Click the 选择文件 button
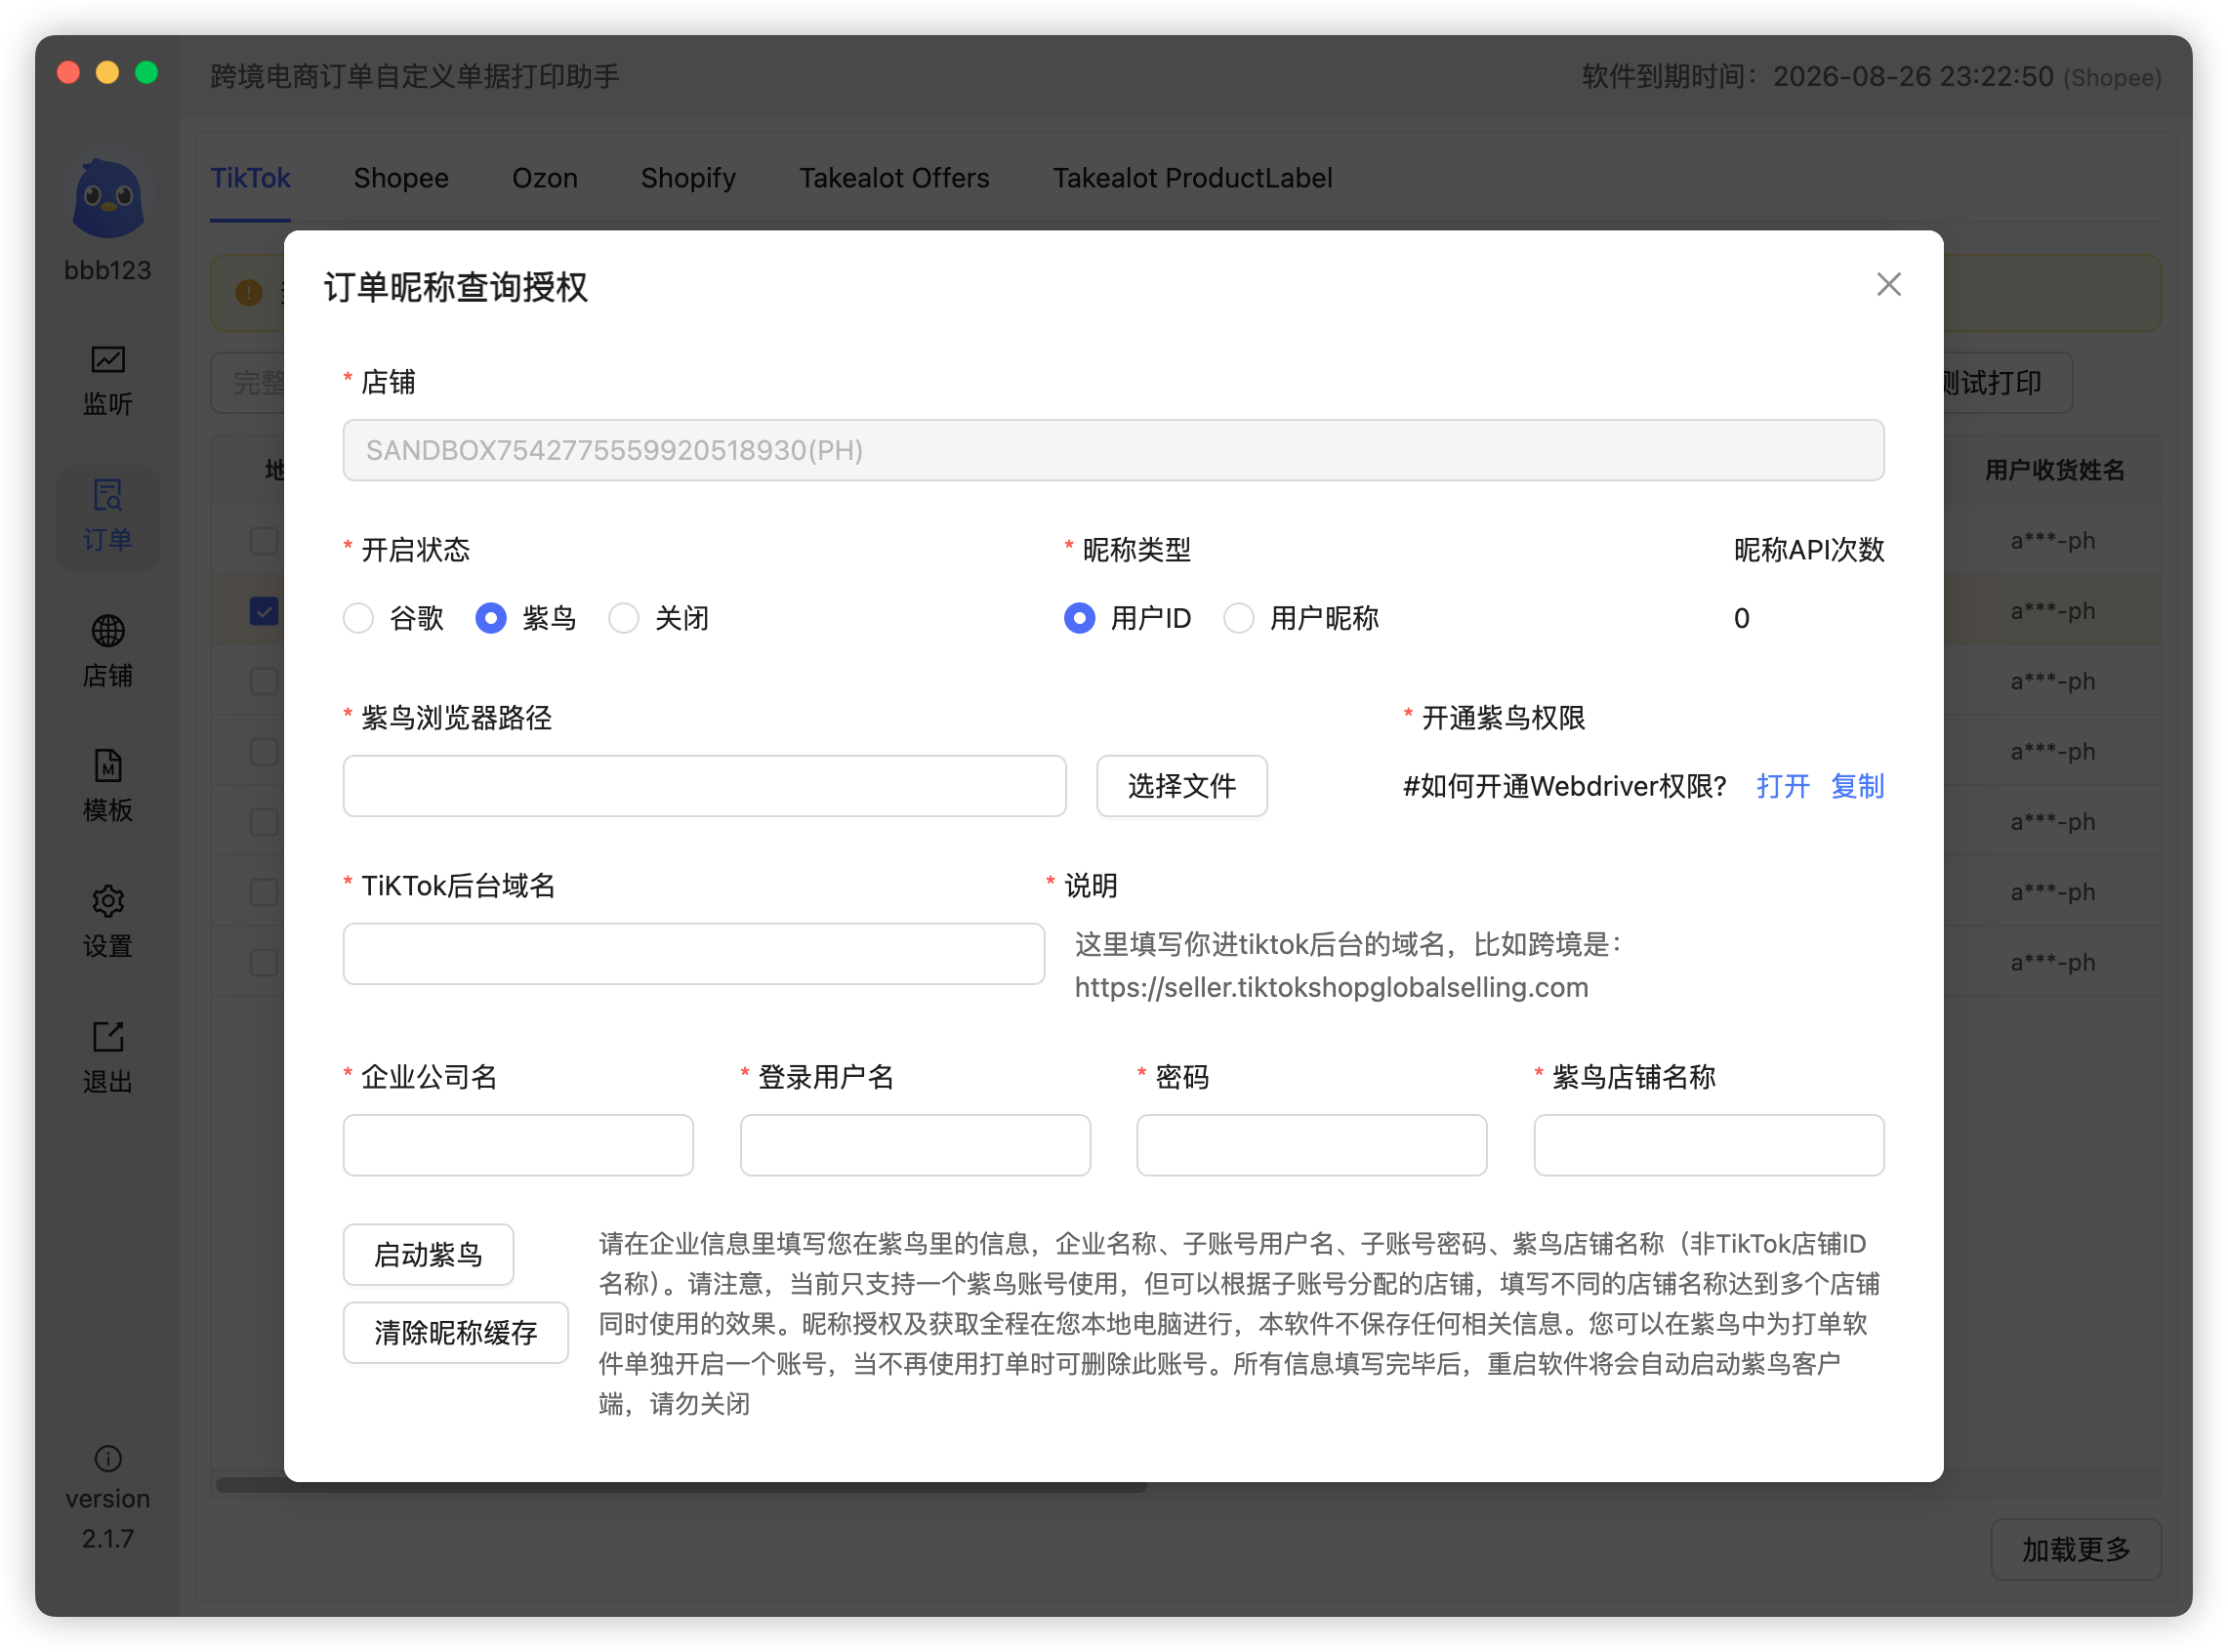Viewport: 2228px width, 1652px height. pyautogui.click(x=1181, y=786)
